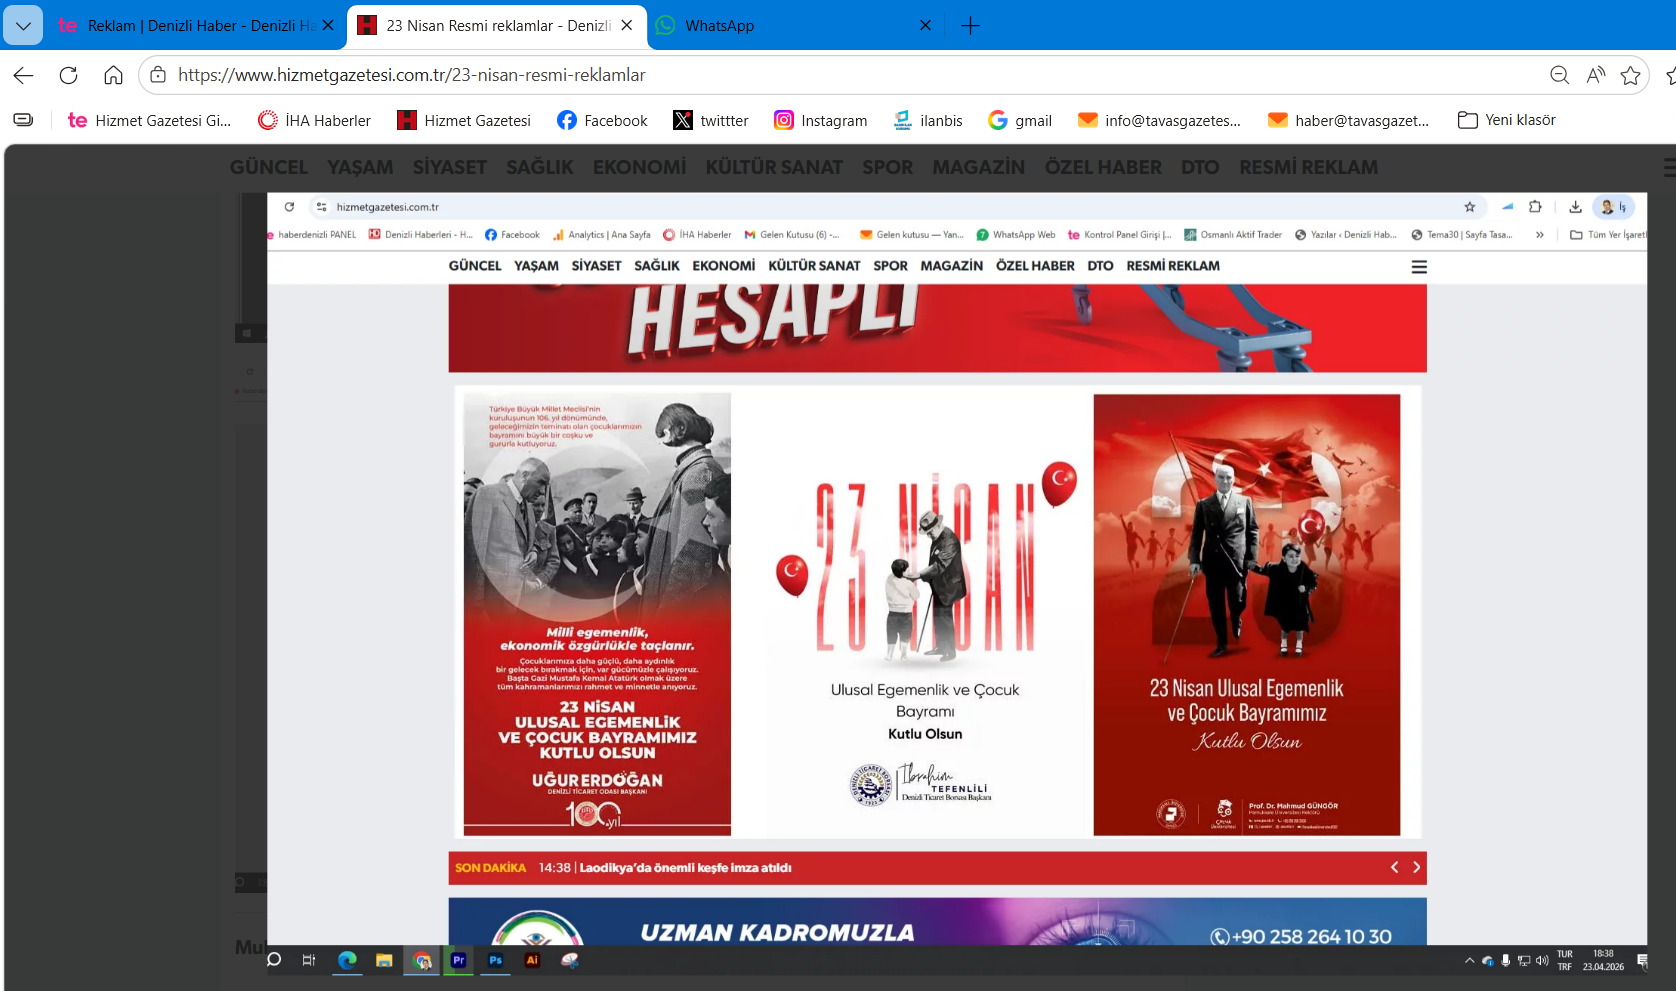The height and width of the screenshot is (991, 1676).
Task: Launch the Snipping Tool from taskbar
Action: point(571,960)
